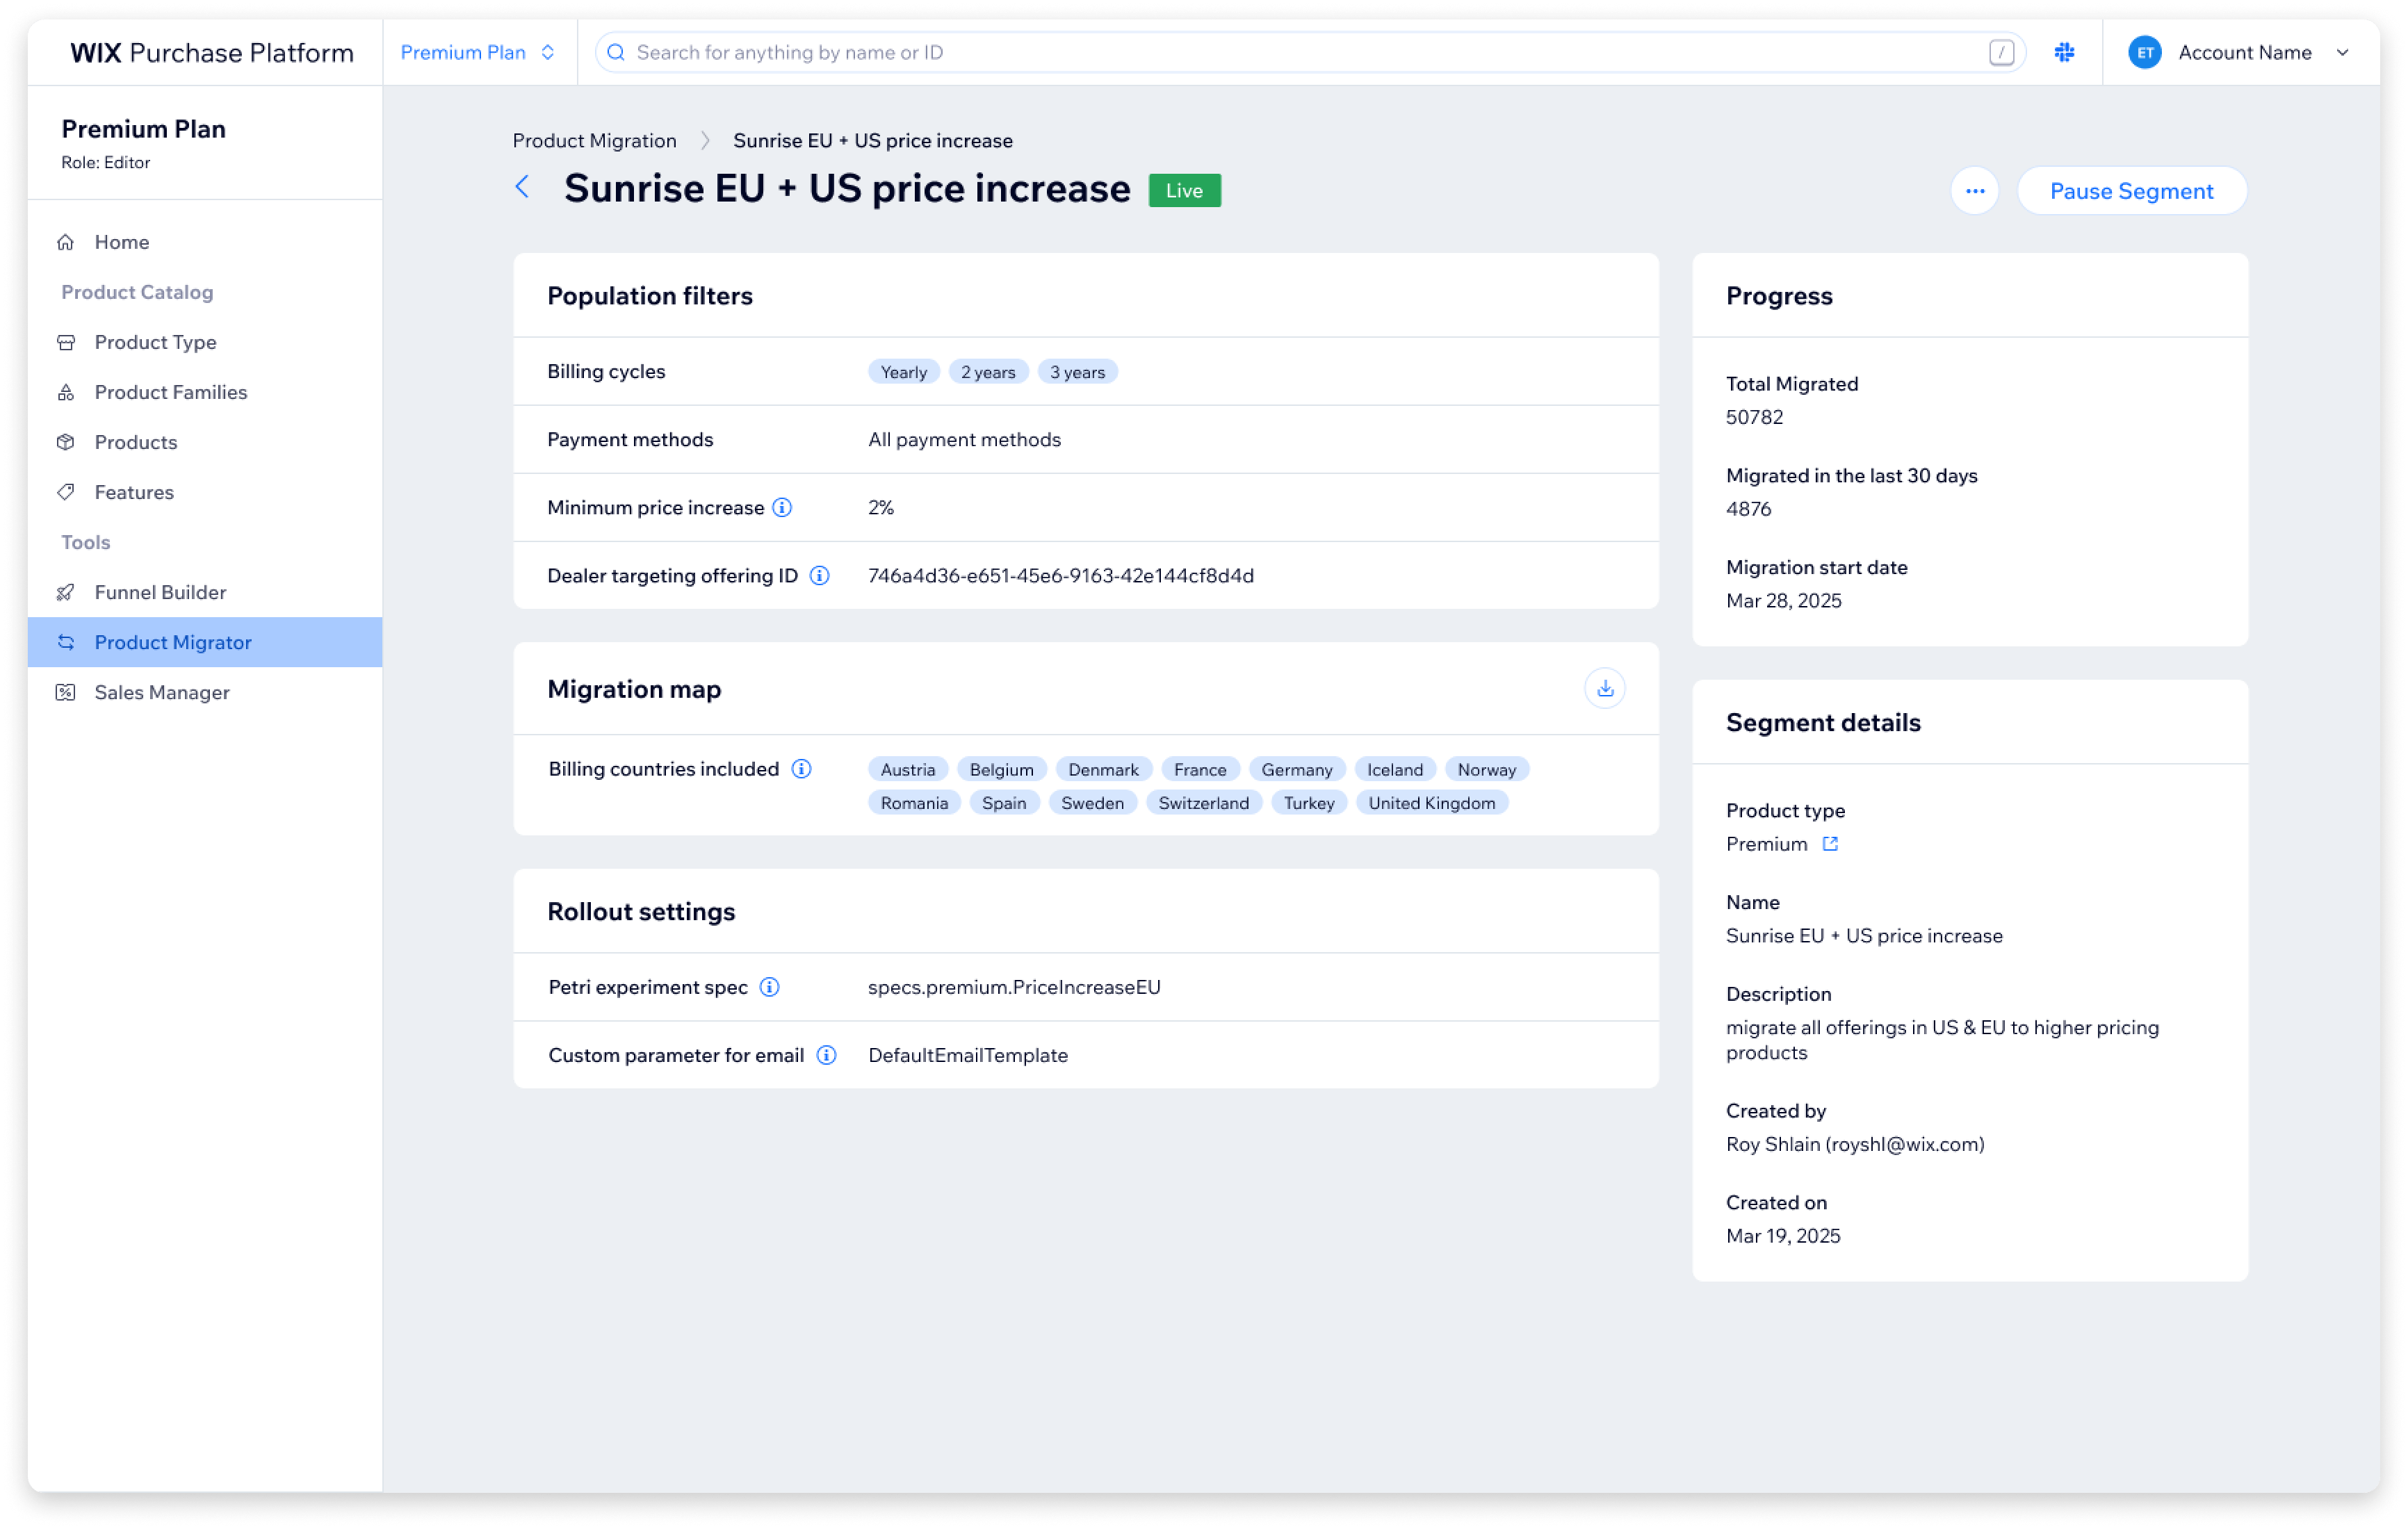Download the migration map
The image size is (2408, 1529).
[1604, 688]
